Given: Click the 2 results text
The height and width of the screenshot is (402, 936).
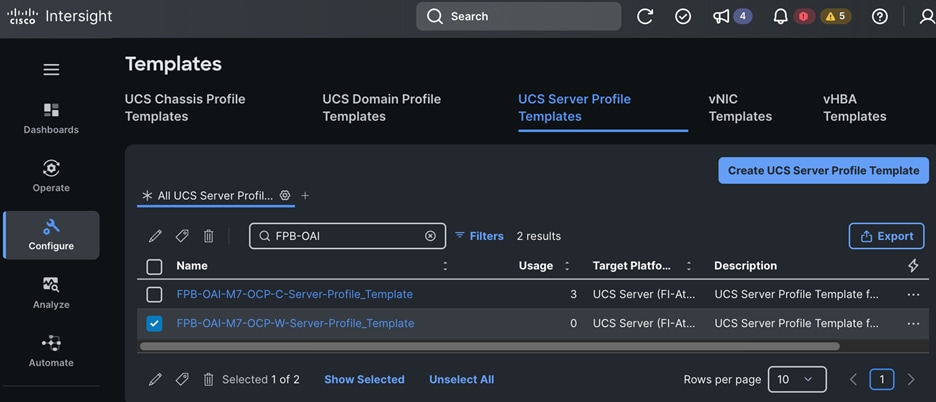Looking at the screenshot, I should click(x=538, y=236).
